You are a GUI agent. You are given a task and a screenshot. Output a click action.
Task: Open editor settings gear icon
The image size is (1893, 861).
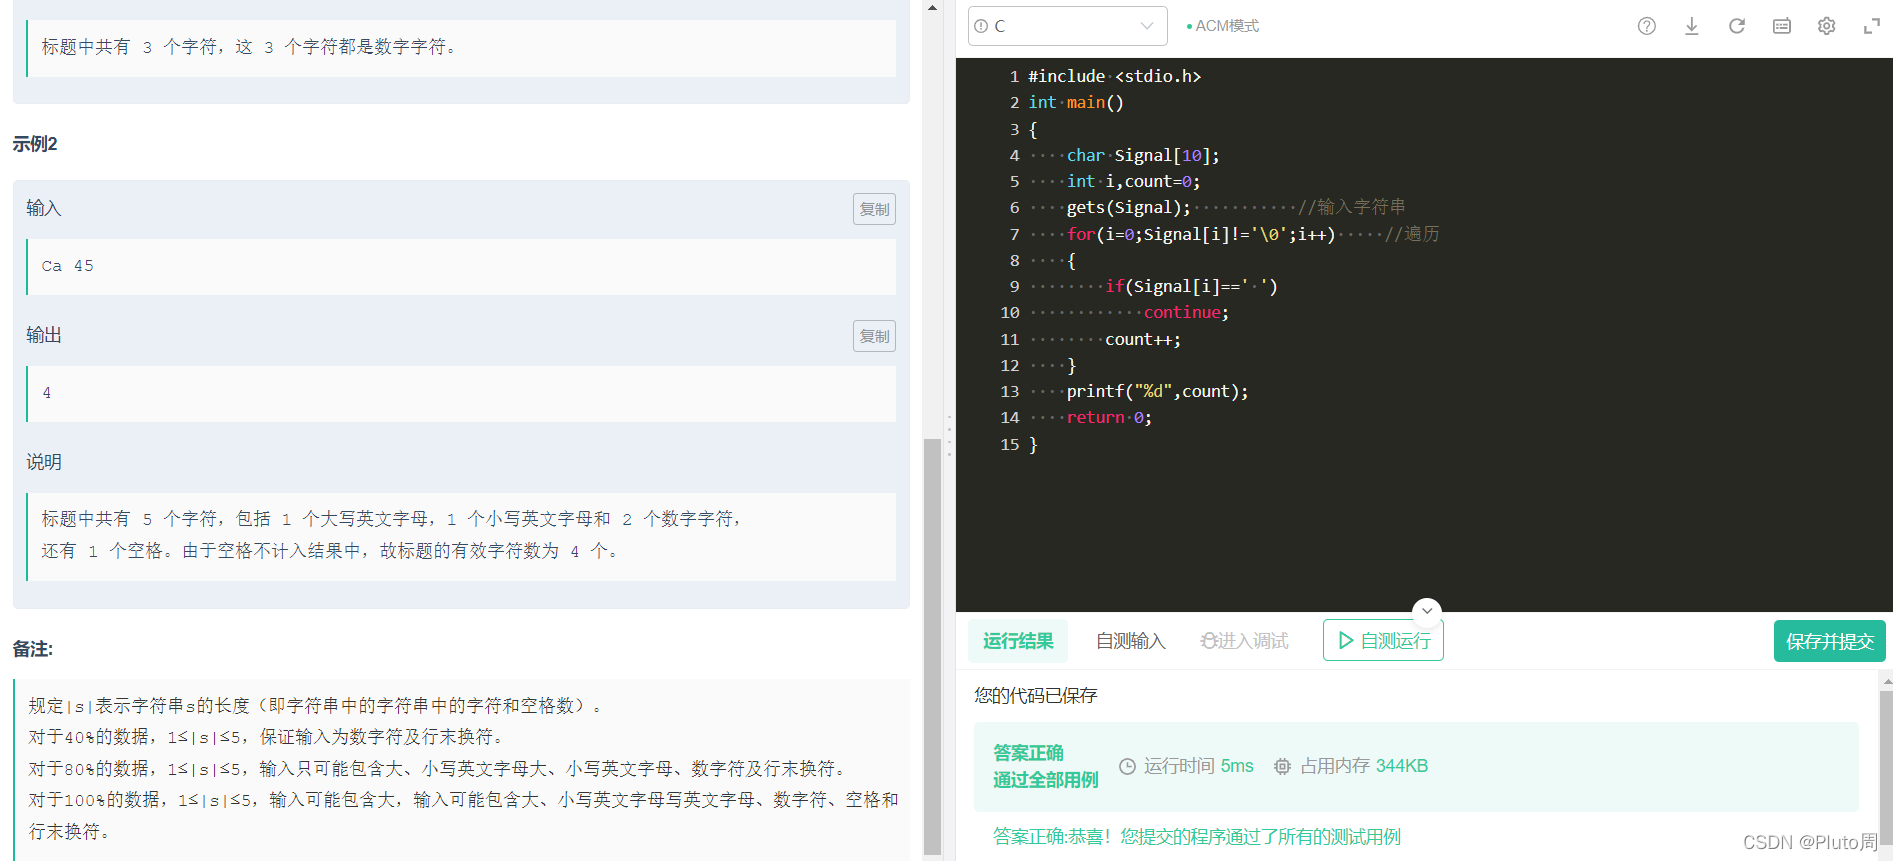tap(1826, 26)
